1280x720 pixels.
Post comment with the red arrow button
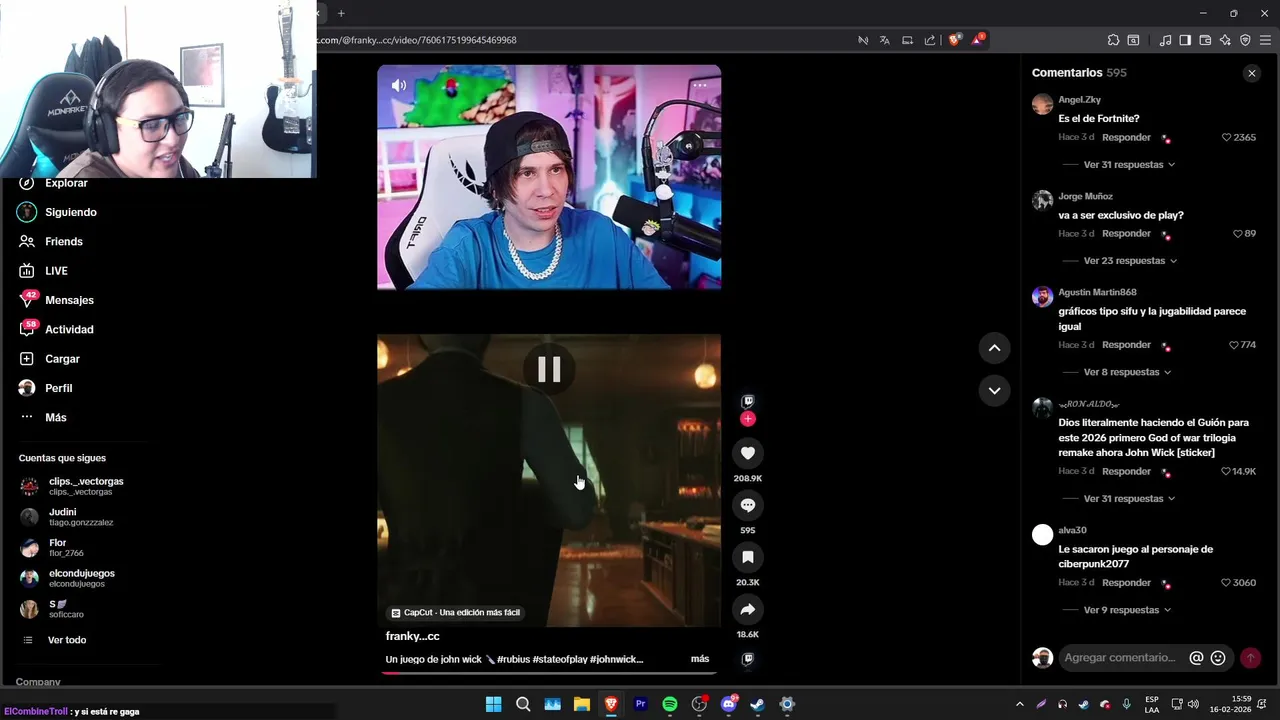point(1250,658)
